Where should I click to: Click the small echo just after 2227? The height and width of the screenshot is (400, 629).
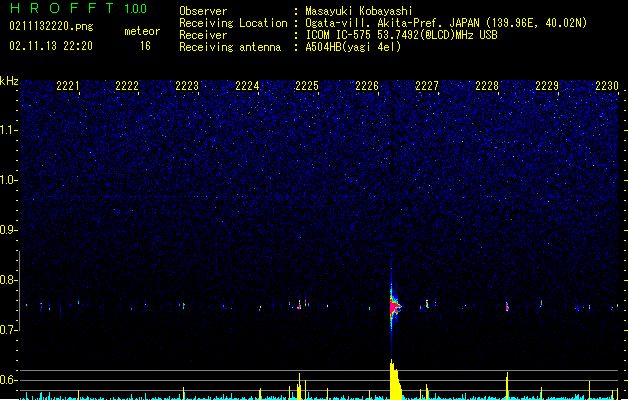[427, 304]
